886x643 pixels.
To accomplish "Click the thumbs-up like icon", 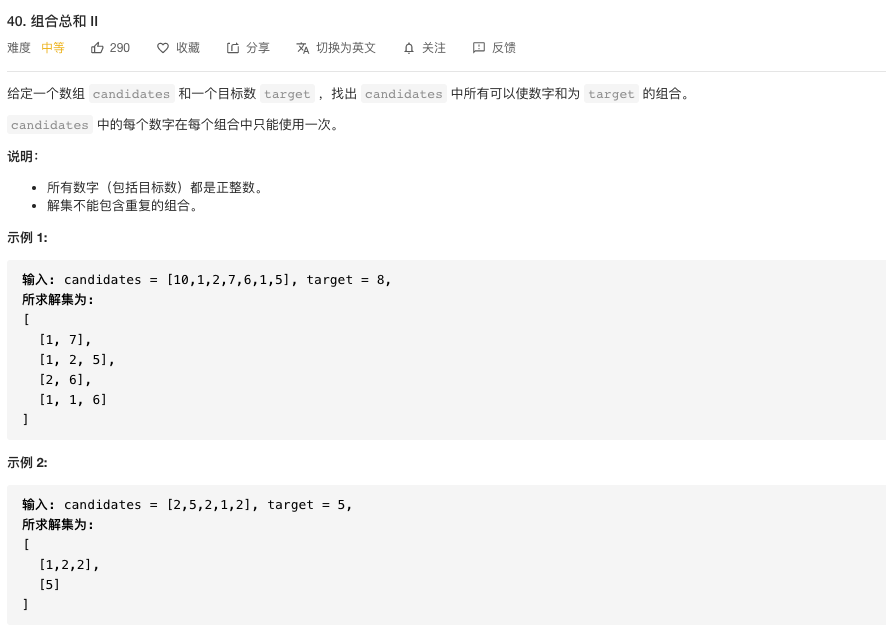I will pos(97,48).
